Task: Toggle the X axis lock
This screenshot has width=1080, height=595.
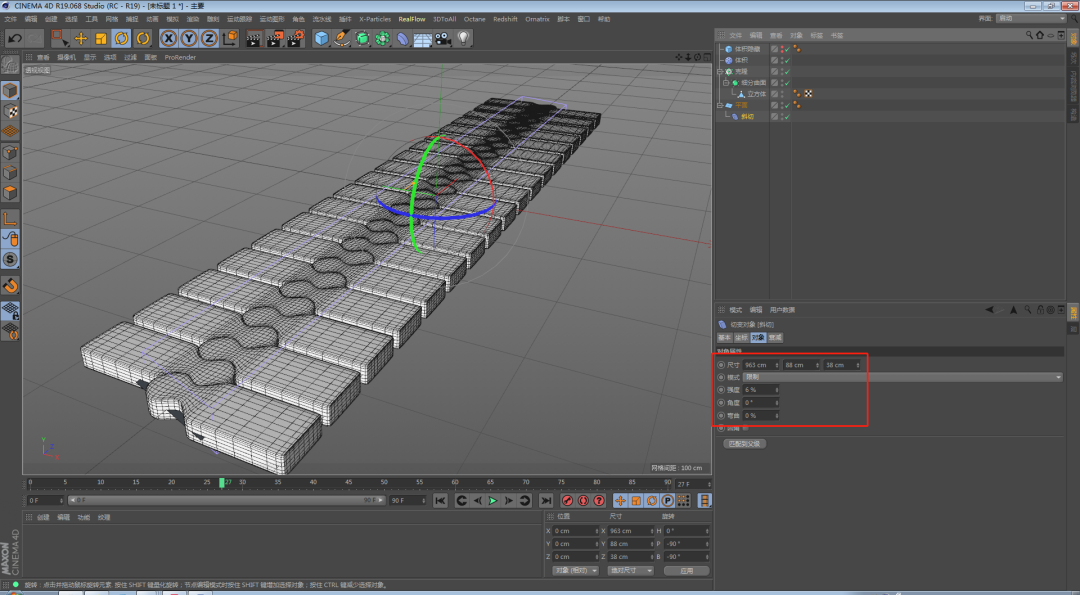Action: pyautogui.click(x=168, y=38)
